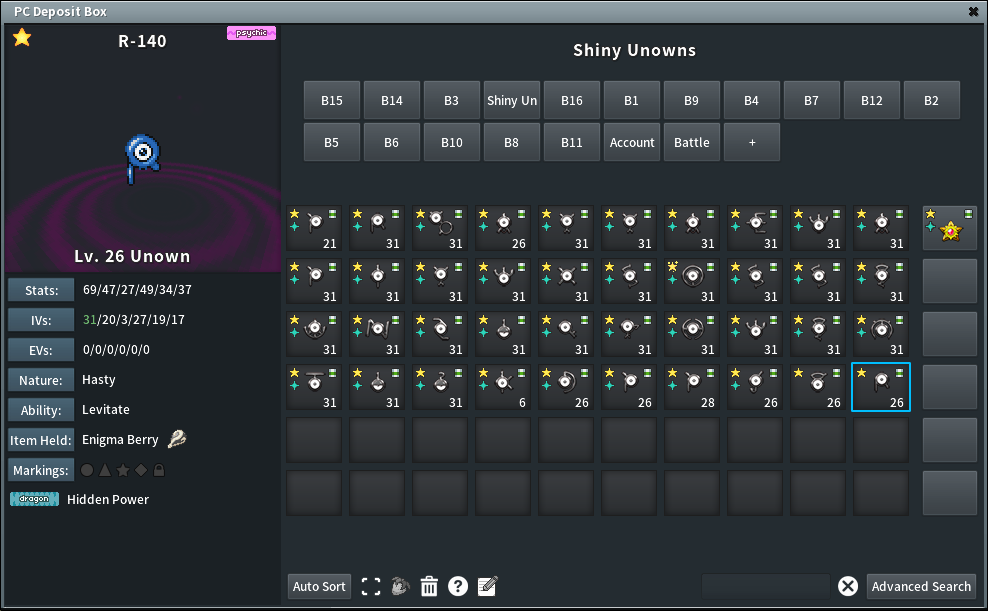
Task: Select box tab B11
Action: [x=572, y=142]
